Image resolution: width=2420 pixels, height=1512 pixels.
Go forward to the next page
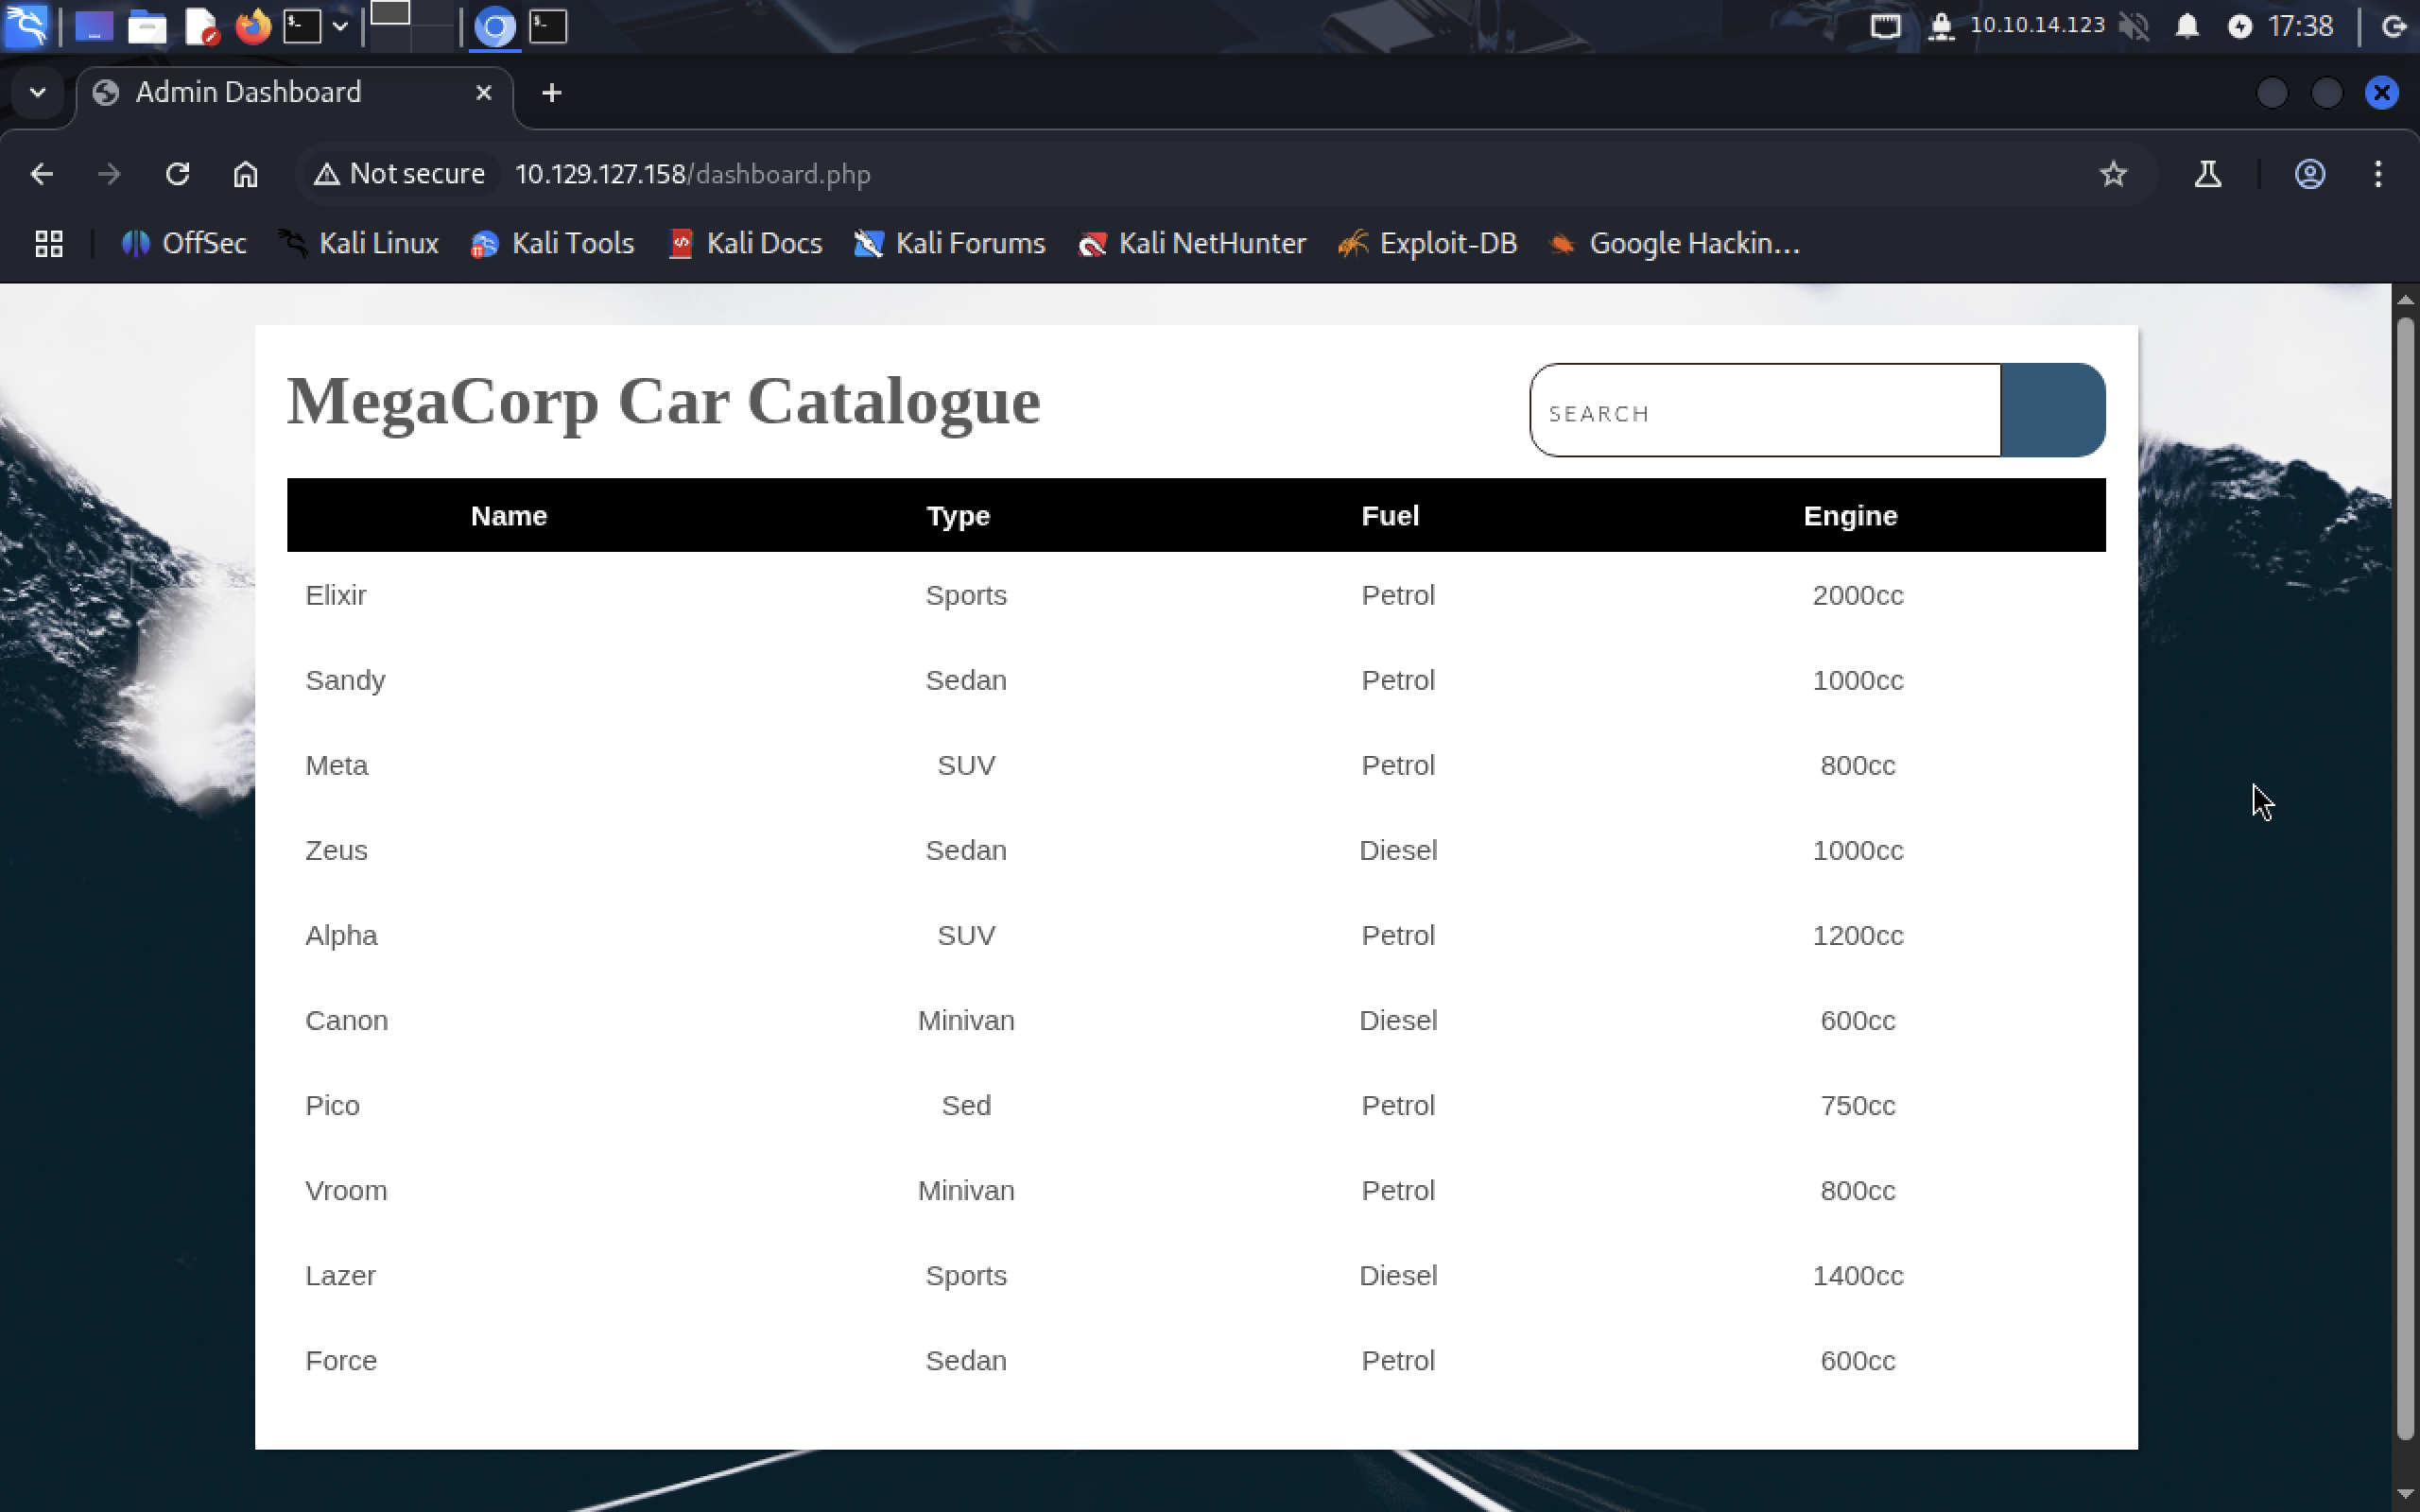[109, 174]
